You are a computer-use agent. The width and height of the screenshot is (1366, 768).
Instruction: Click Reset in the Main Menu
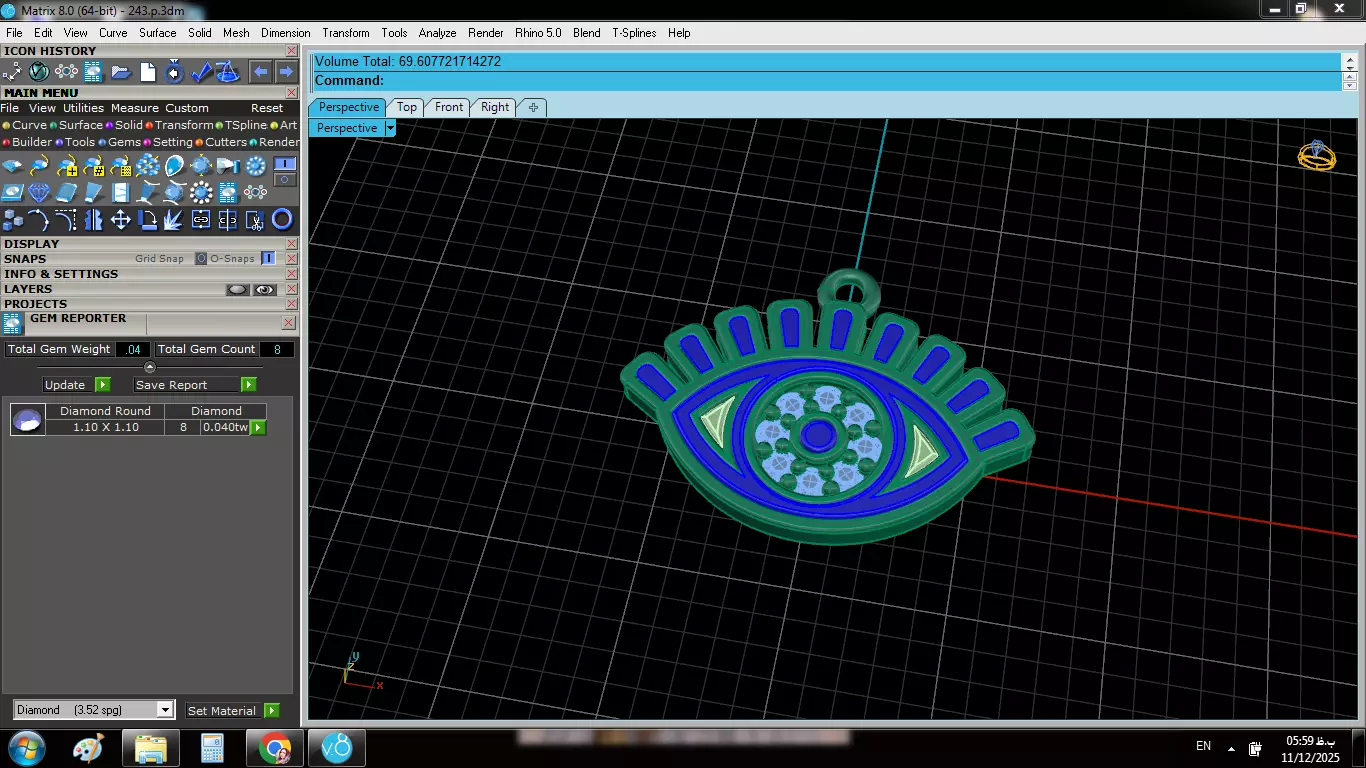click(267, 108)
